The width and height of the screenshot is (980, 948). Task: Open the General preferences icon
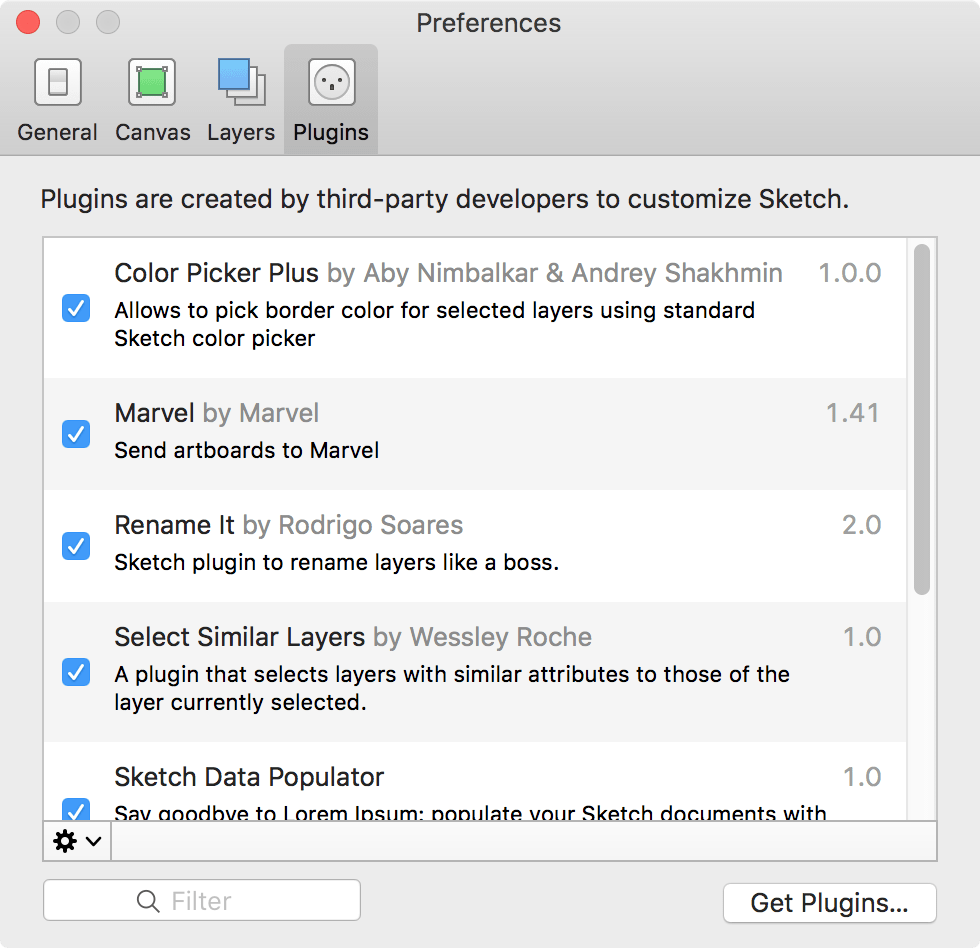[58, 82]
